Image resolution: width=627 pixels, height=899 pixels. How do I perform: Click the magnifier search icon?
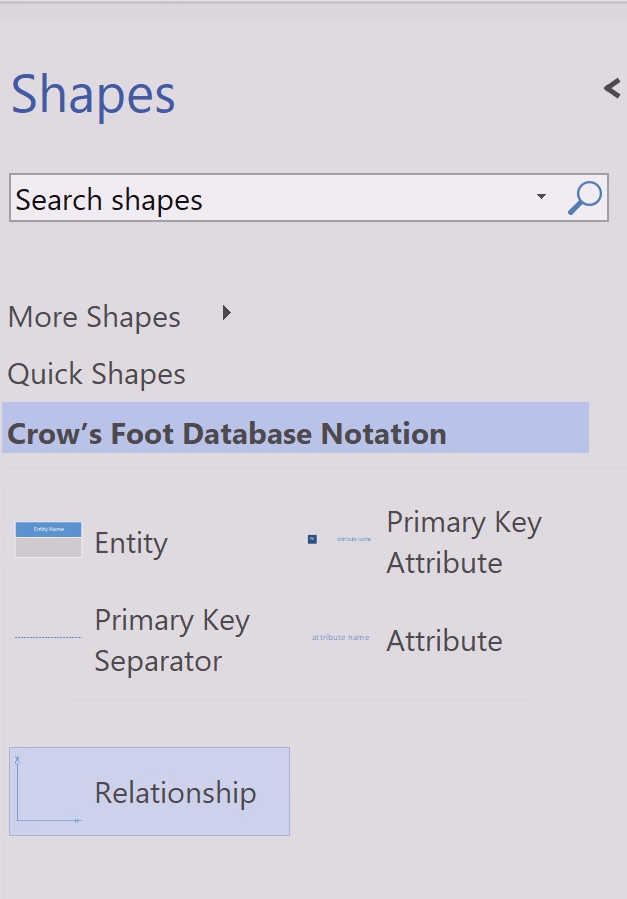click(585, 198)
